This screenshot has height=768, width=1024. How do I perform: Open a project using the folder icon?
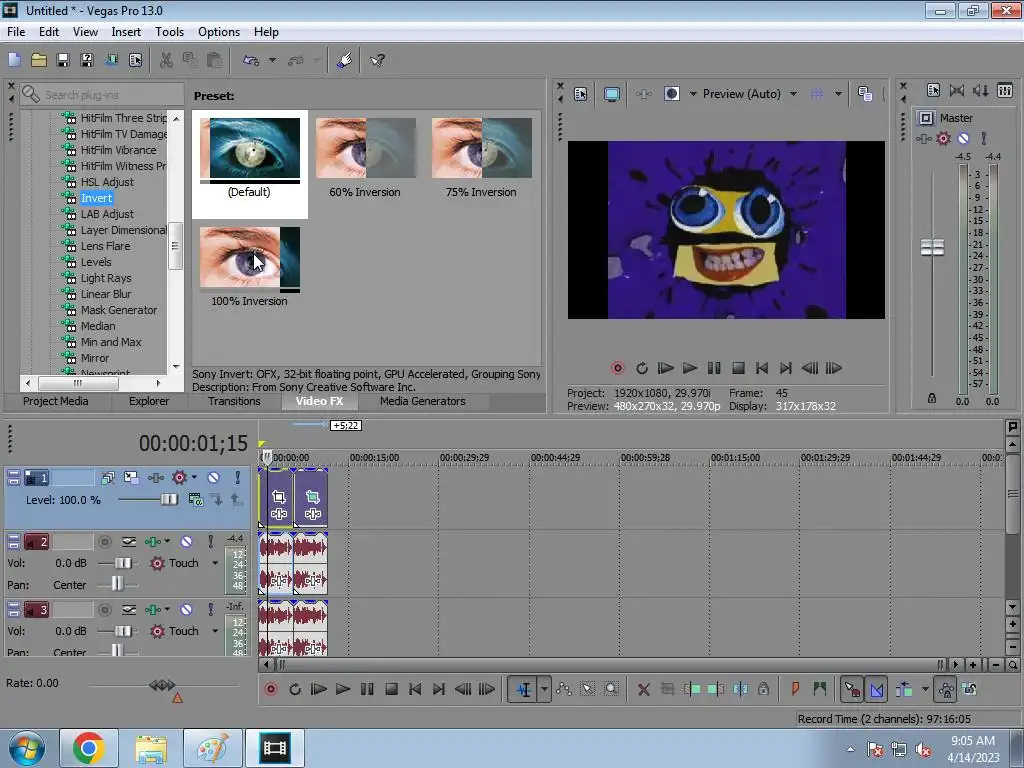point(39,61)
